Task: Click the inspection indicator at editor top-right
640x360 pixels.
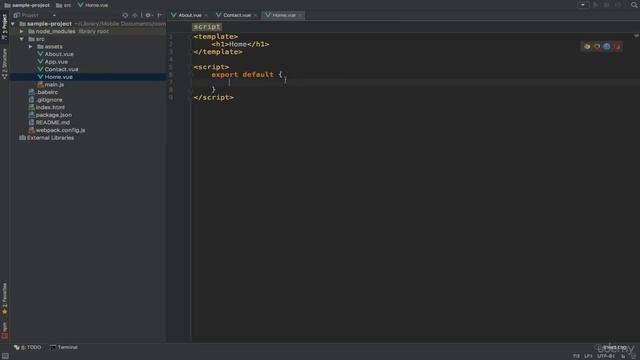Action: pos(636,36)
